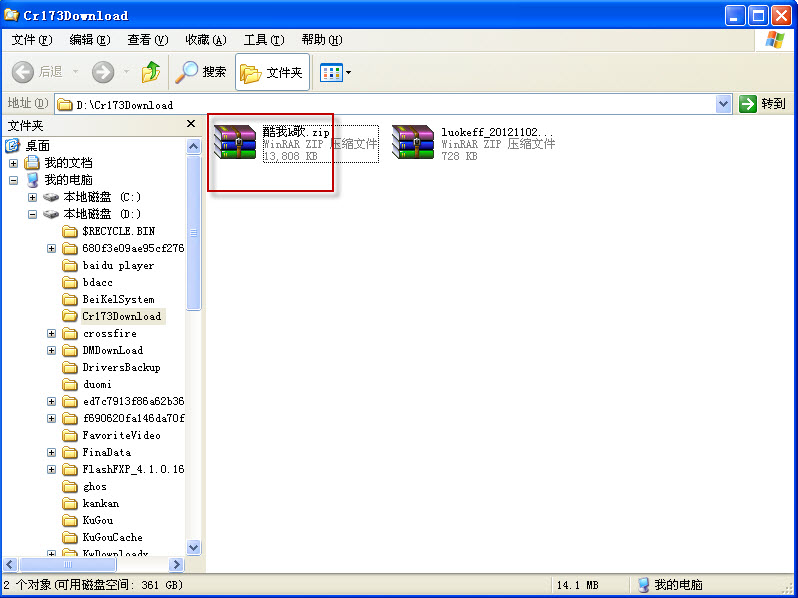
Task: Click the Forward green arrow button
Action: tap(103, 72)
